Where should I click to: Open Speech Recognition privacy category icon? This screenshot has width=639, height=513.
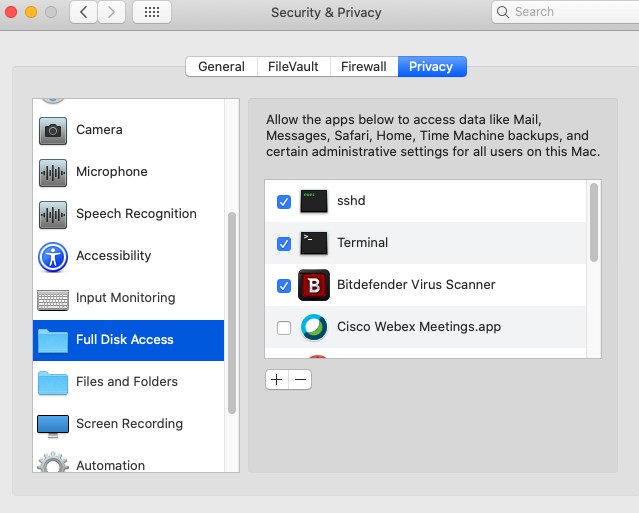click(53, 214)
